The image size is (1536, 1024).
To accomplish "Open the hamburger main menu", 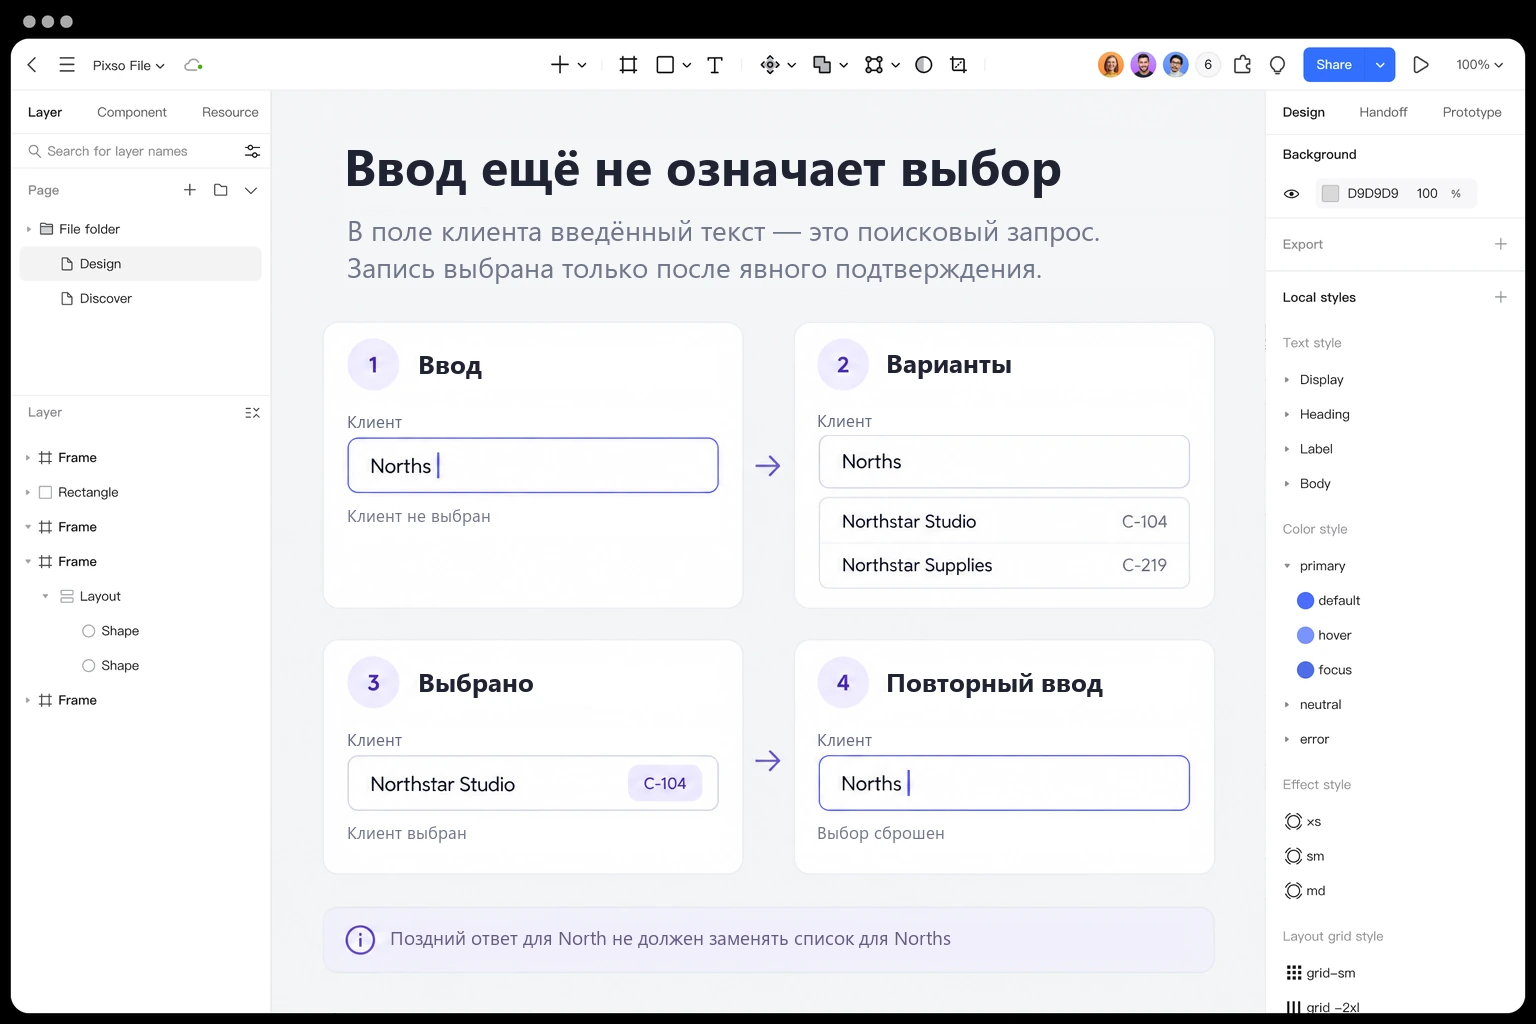I will (x=67, y=65).
